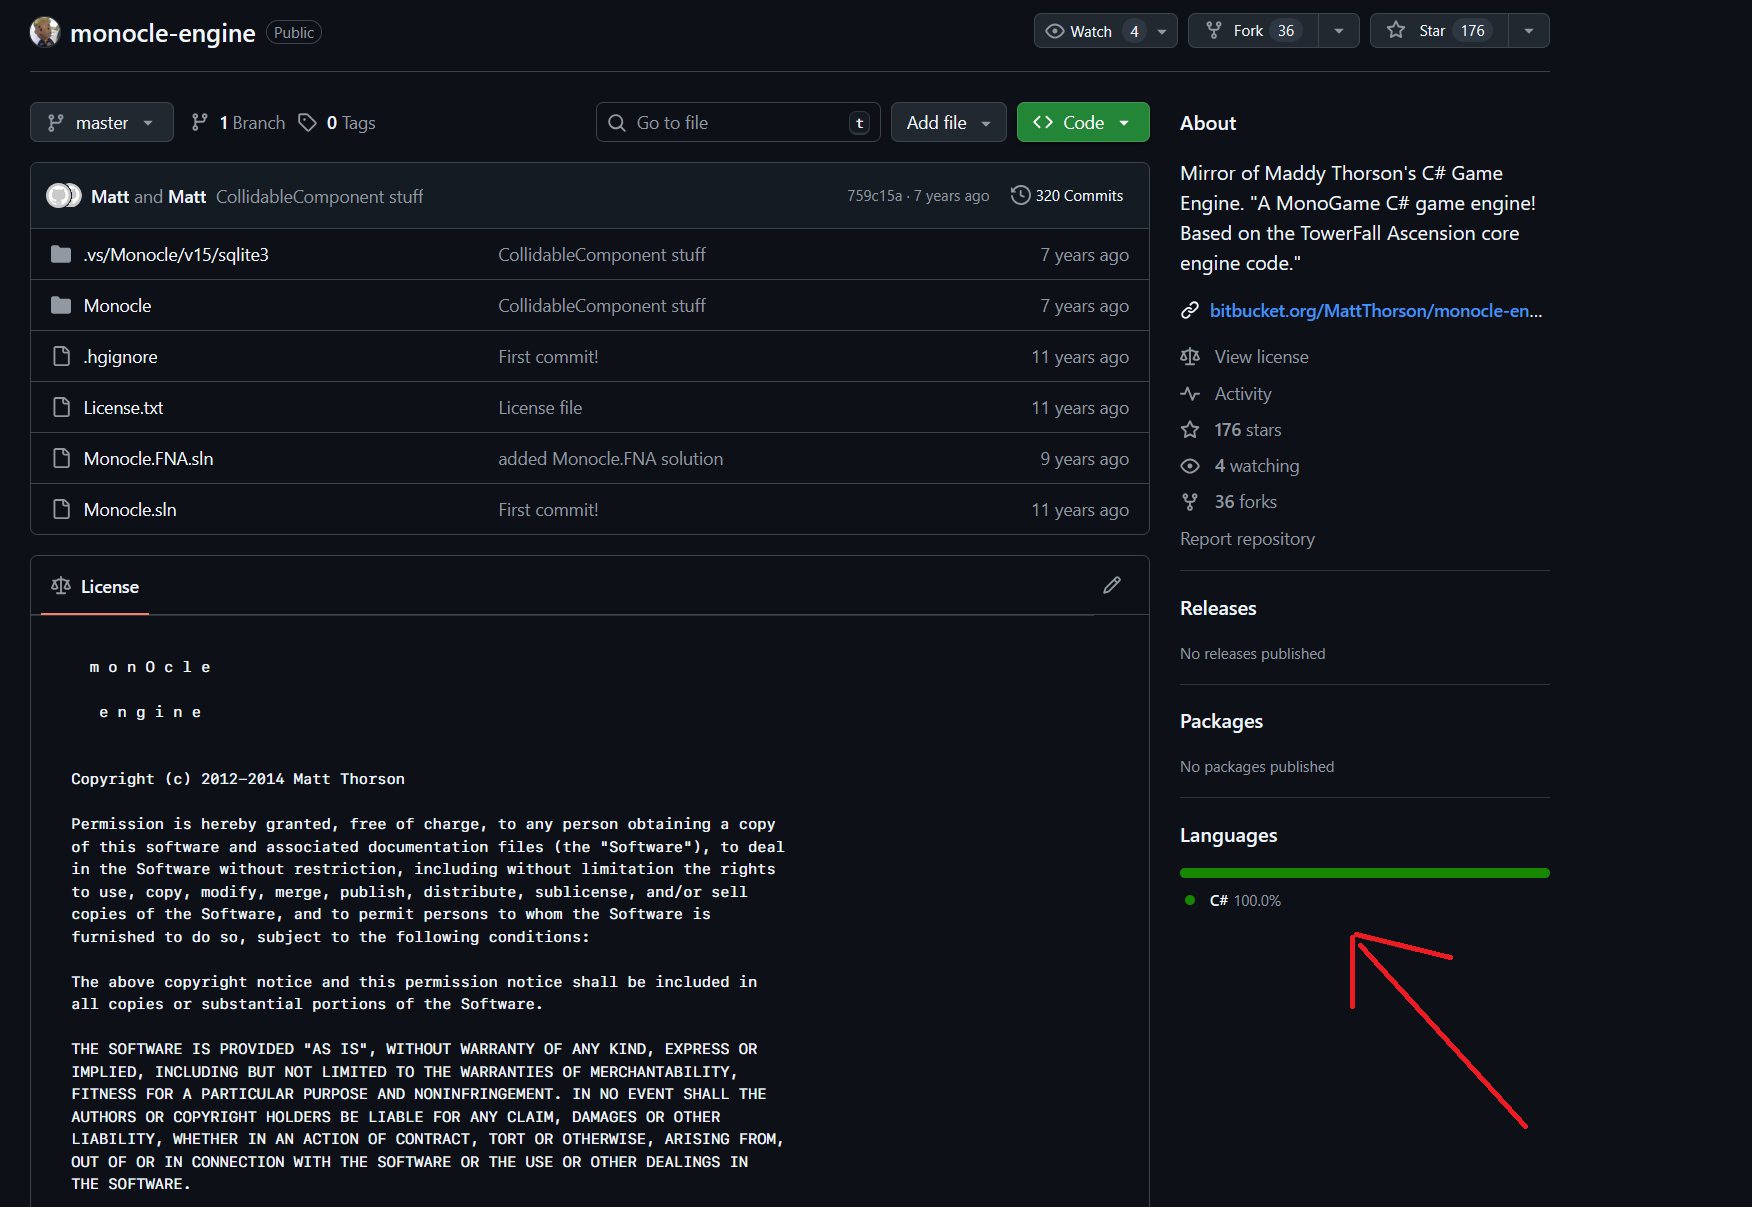Click the folder icon for .vs/Monocle/v15/sqlite3
1752x1207 pixels.
[61, 254]
